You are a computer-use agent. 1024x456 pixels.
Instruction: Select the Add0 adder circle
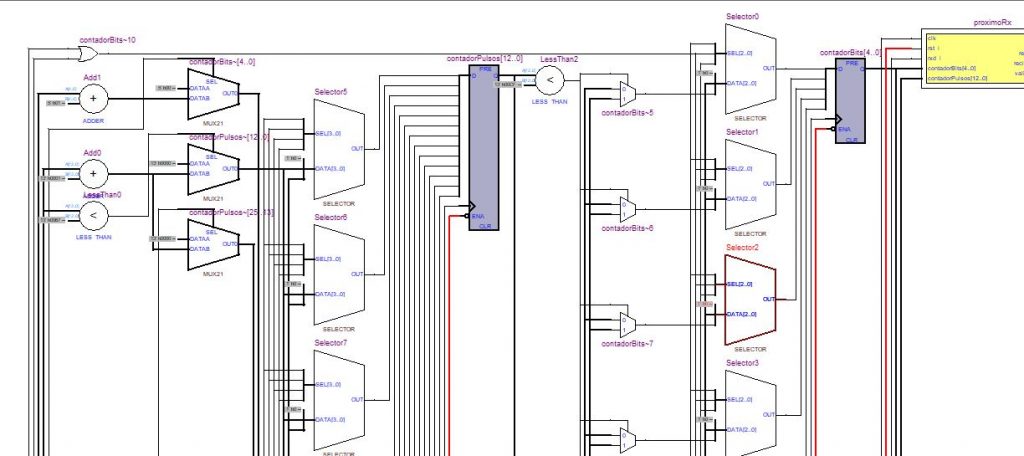click(x=93, y=173)
